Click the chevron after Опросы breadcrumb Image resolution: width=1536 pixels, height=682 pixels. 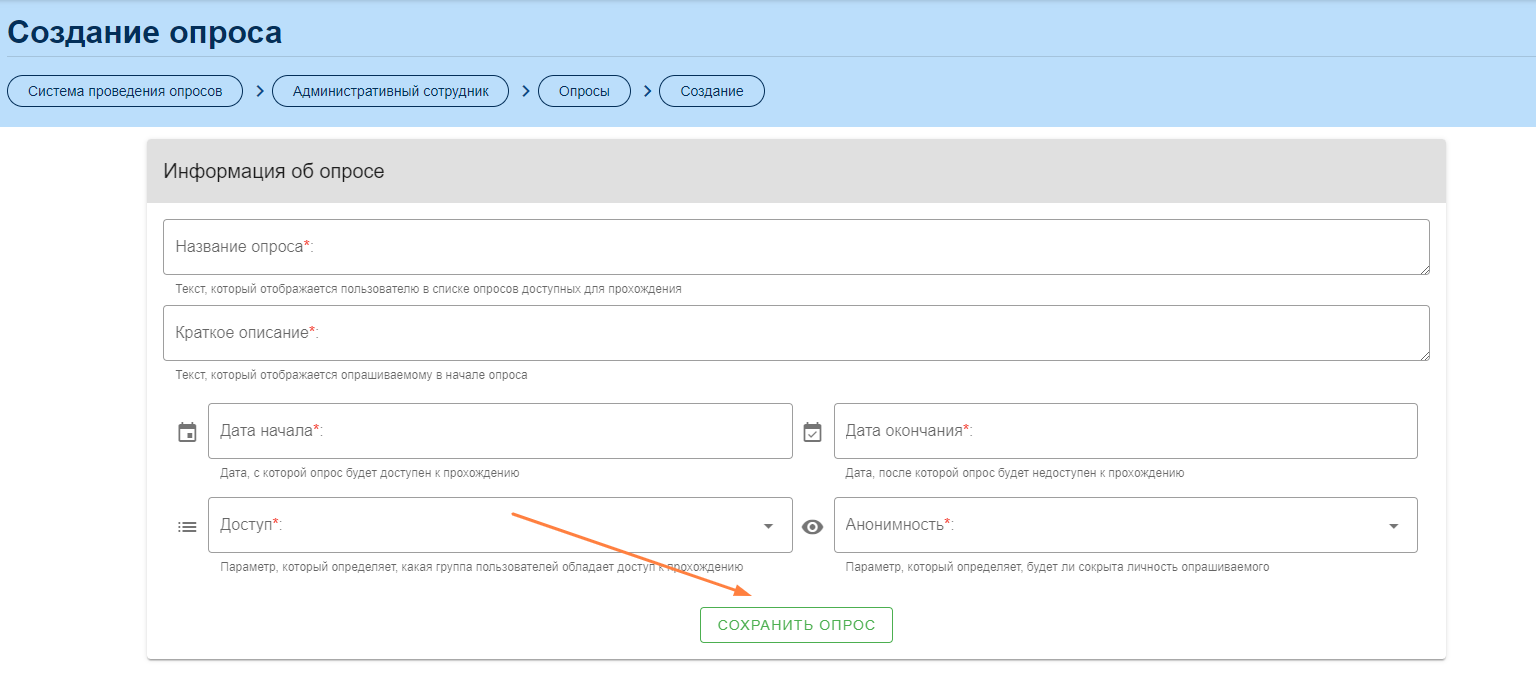coord(647,91)
